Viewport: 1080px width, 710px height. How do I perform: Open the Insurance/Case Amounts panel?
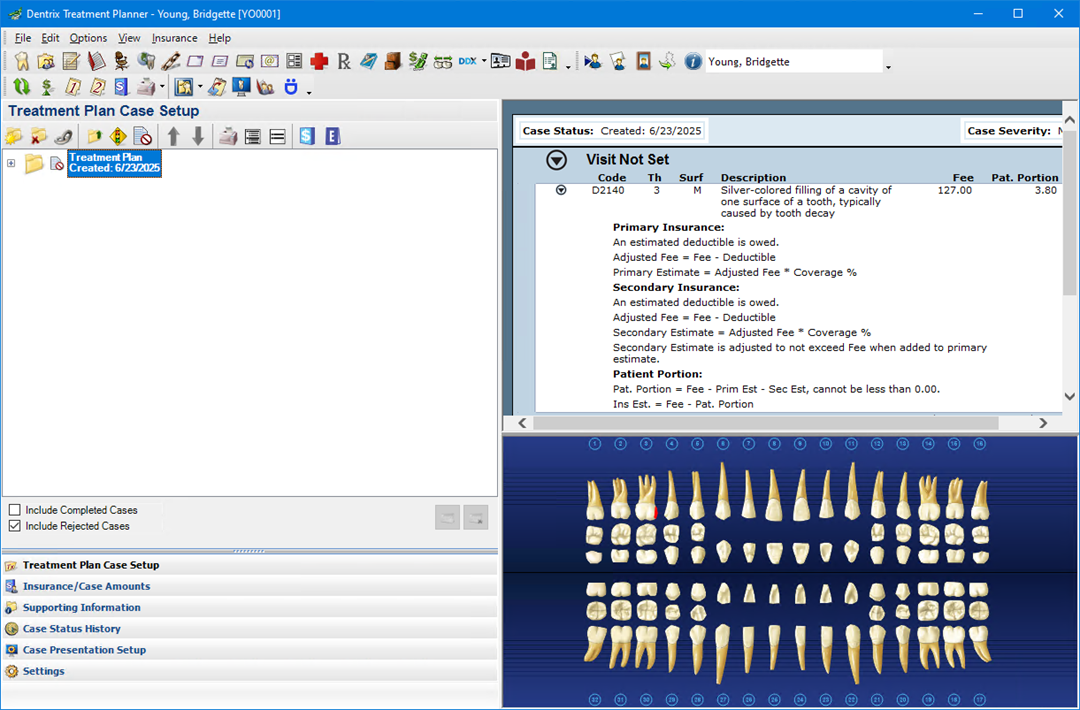86,587
